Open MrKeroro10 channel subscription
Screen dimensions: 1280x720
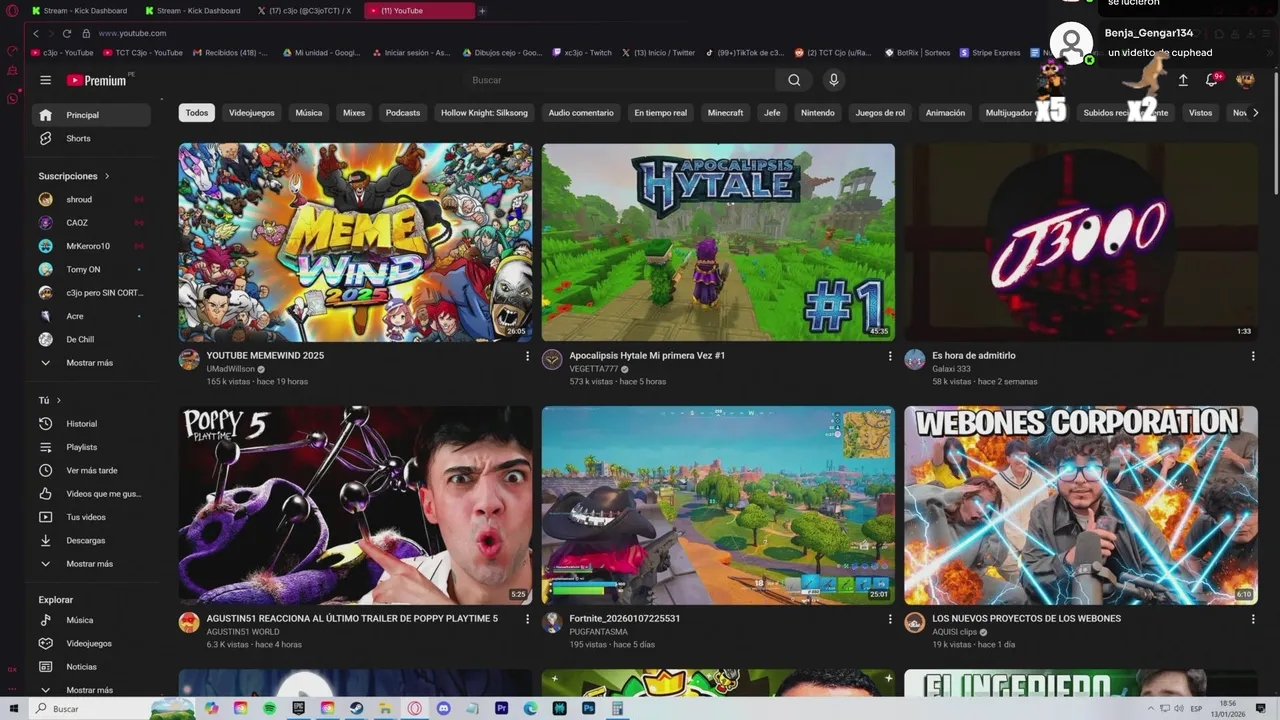click(x=91, y=246)
